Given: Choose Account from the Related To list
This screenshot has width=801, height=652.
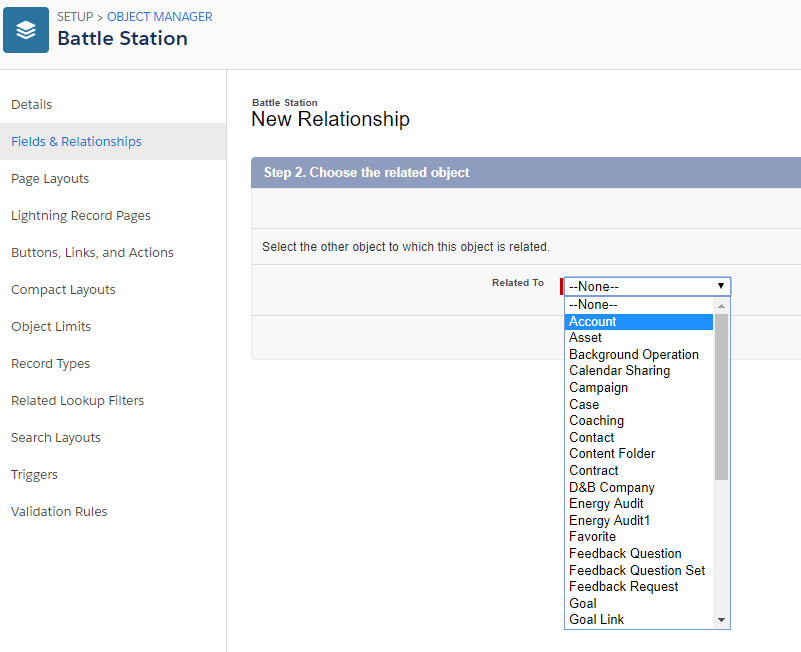Looking at the screenshot, I should (593, 321).
